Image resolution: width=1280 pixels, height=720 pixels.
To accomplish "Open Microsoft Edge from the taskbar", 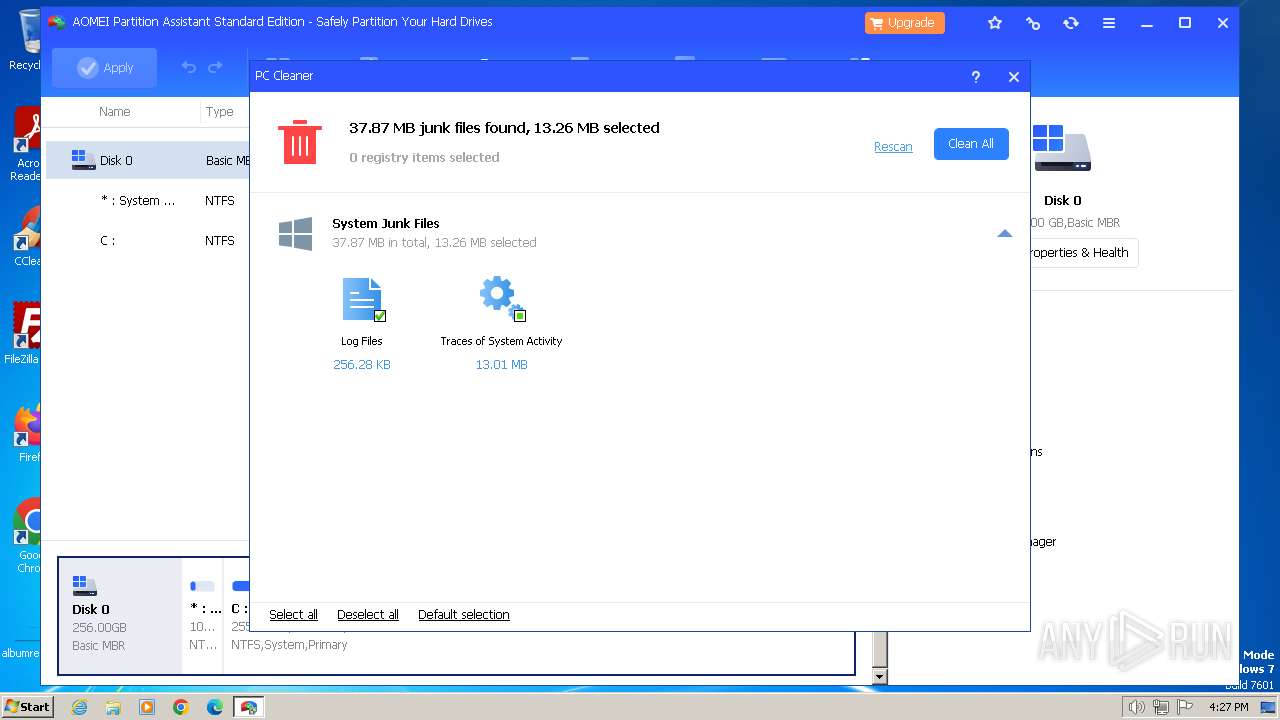I will pos(215,707).
